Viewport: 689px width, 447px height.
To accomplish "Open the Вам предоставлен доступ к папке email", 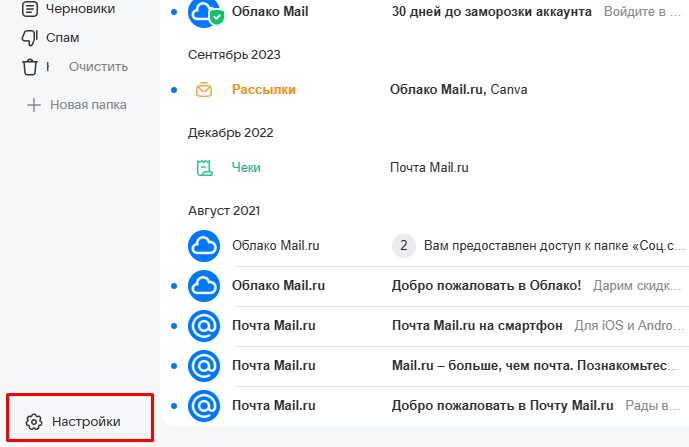I will click(x=554, y=245).
